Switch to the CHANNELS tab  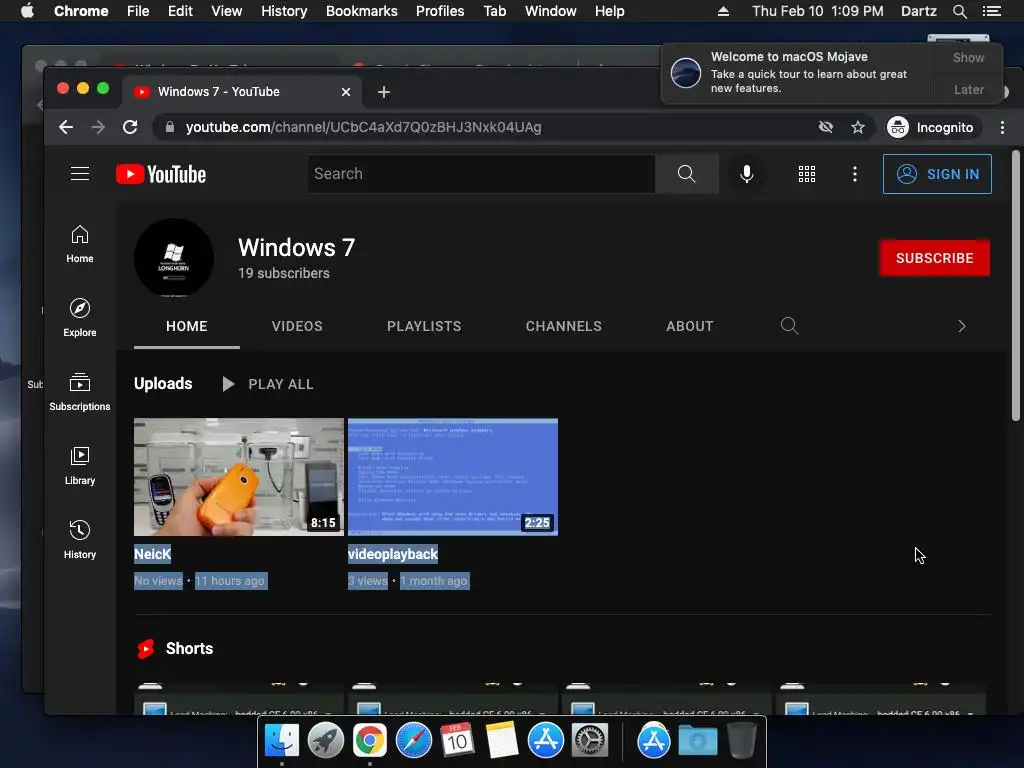coord(564,326)
